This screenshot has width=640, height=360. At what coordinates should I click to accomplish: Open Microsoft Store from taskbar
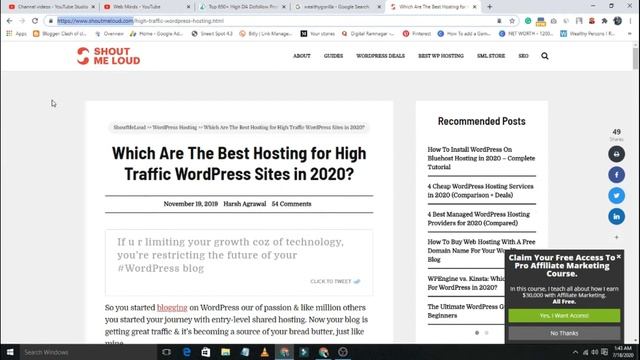click(206, 352)
